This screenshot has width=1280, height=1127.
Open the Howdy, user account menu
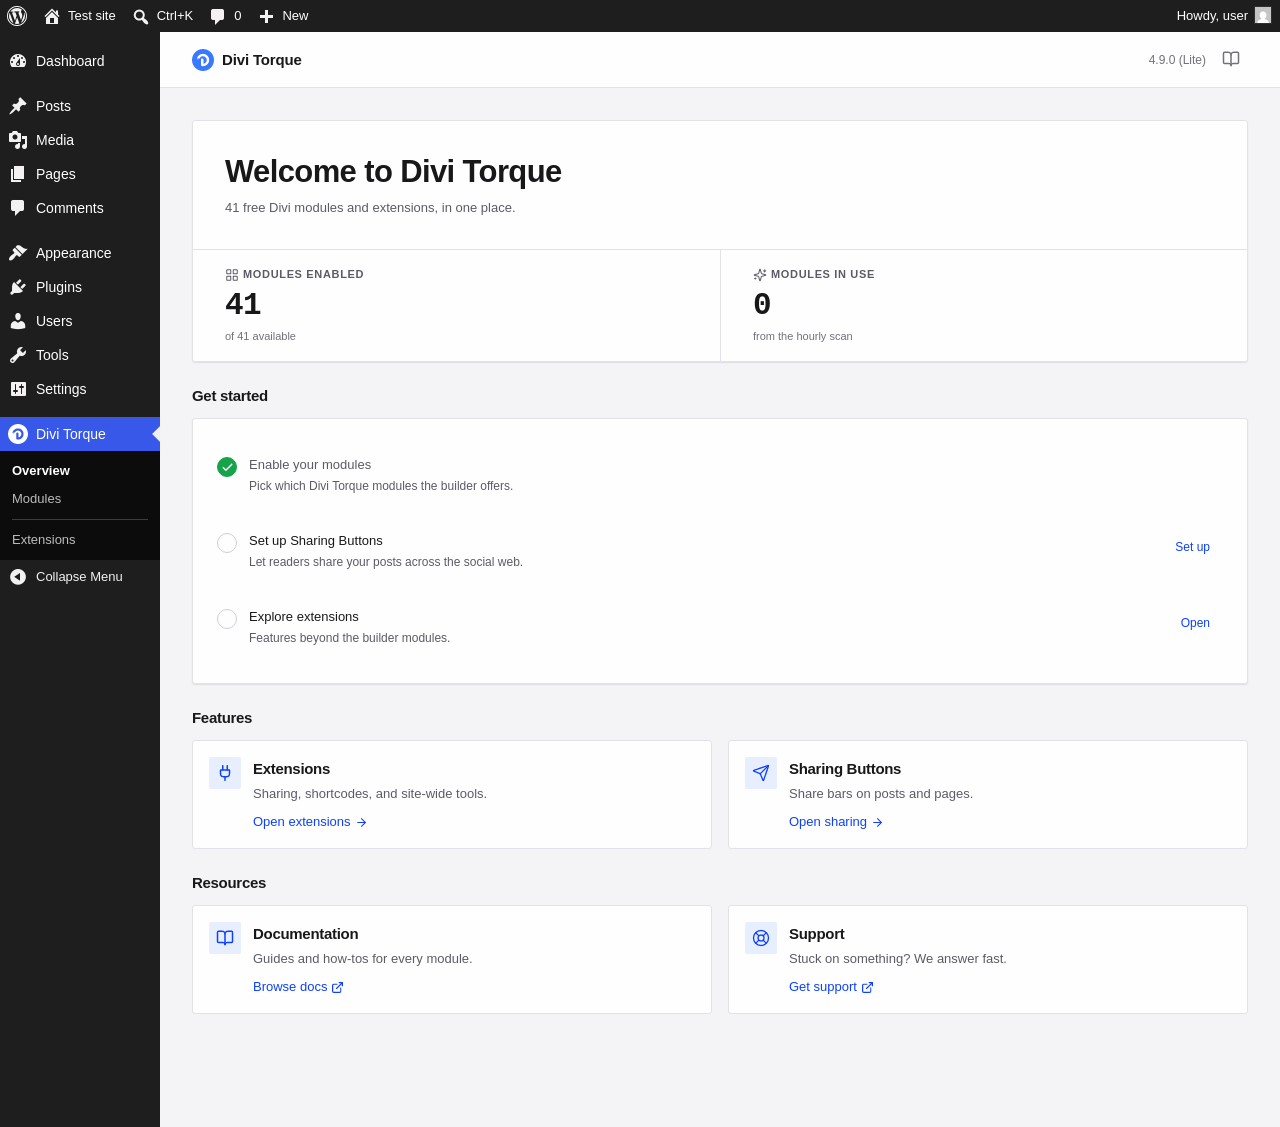pyautogui.click(x=1224, y=16)
